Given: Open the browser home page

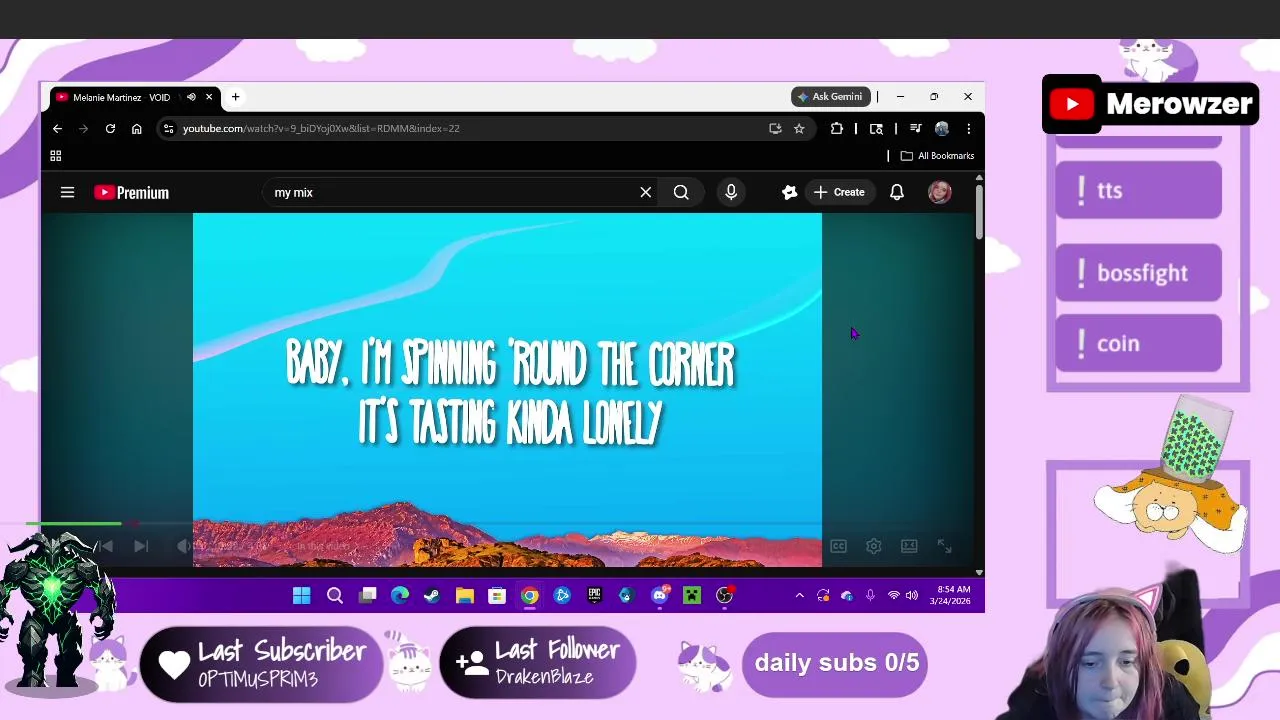Looking at the screenshot, I should pos(136,128).
